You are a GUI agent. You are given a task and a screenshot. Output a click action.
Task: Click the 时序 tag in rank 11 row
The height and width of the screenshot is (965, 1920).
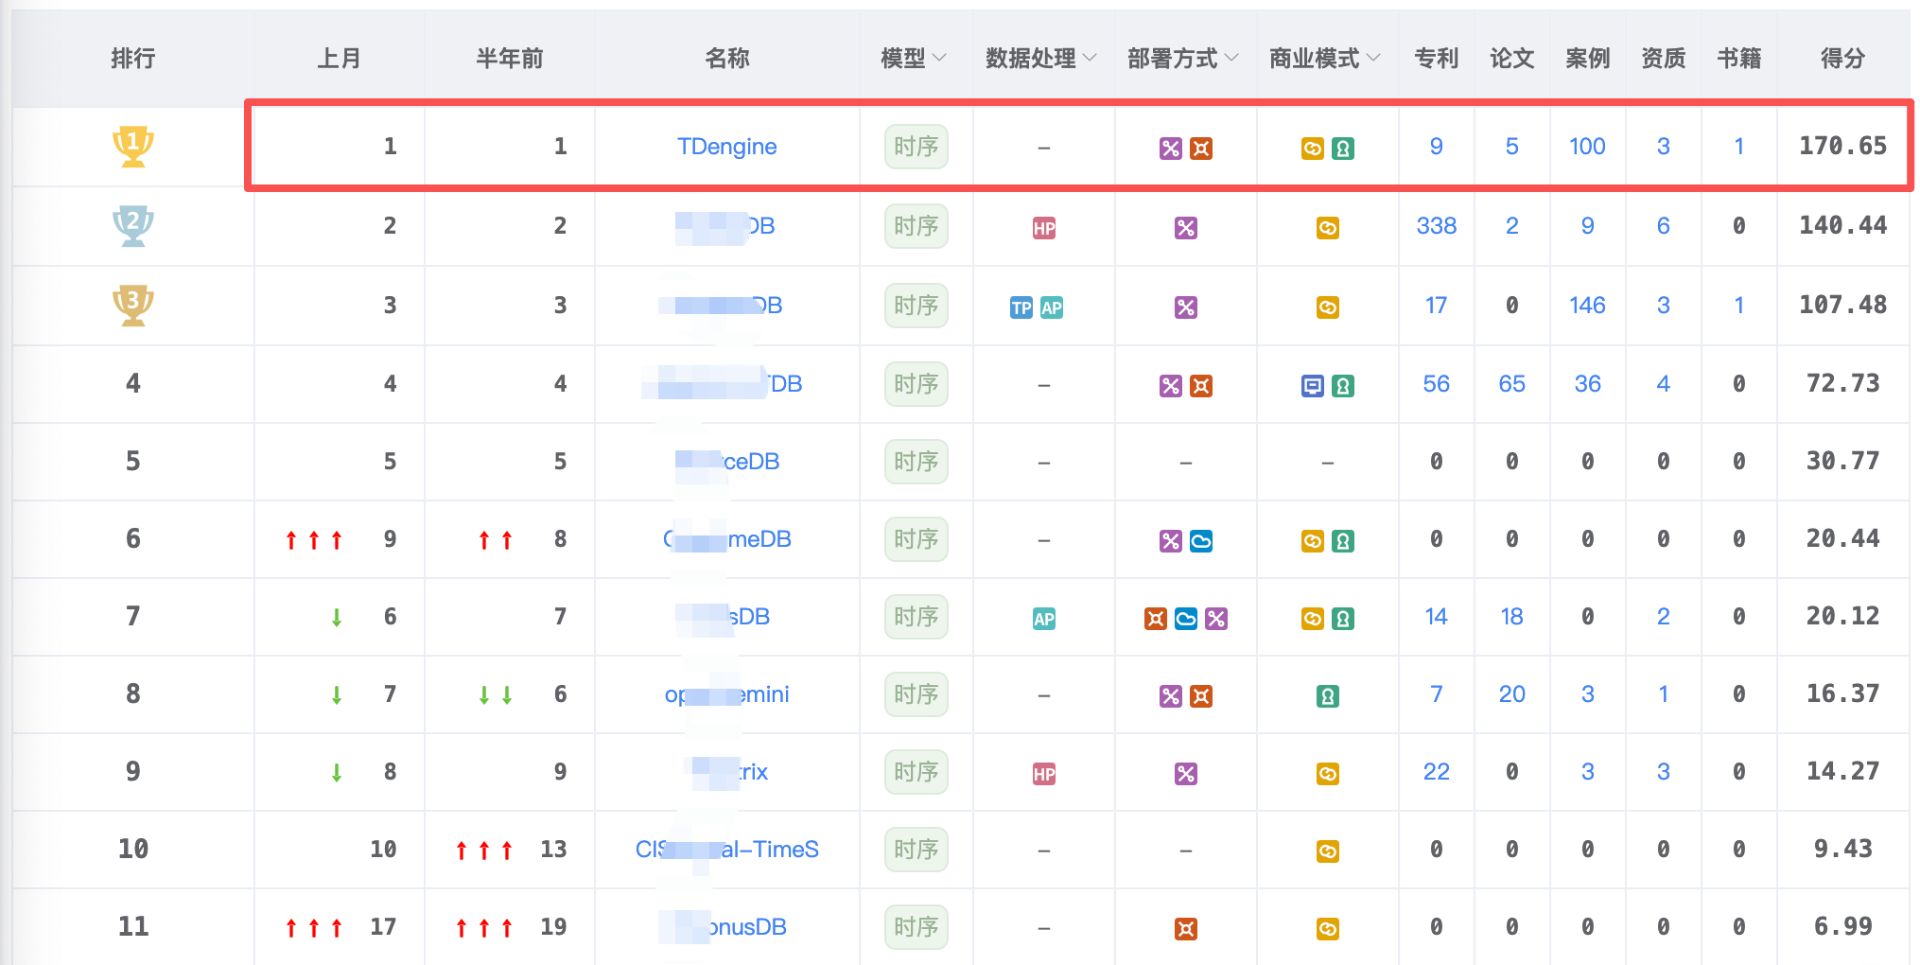point(916,928)
